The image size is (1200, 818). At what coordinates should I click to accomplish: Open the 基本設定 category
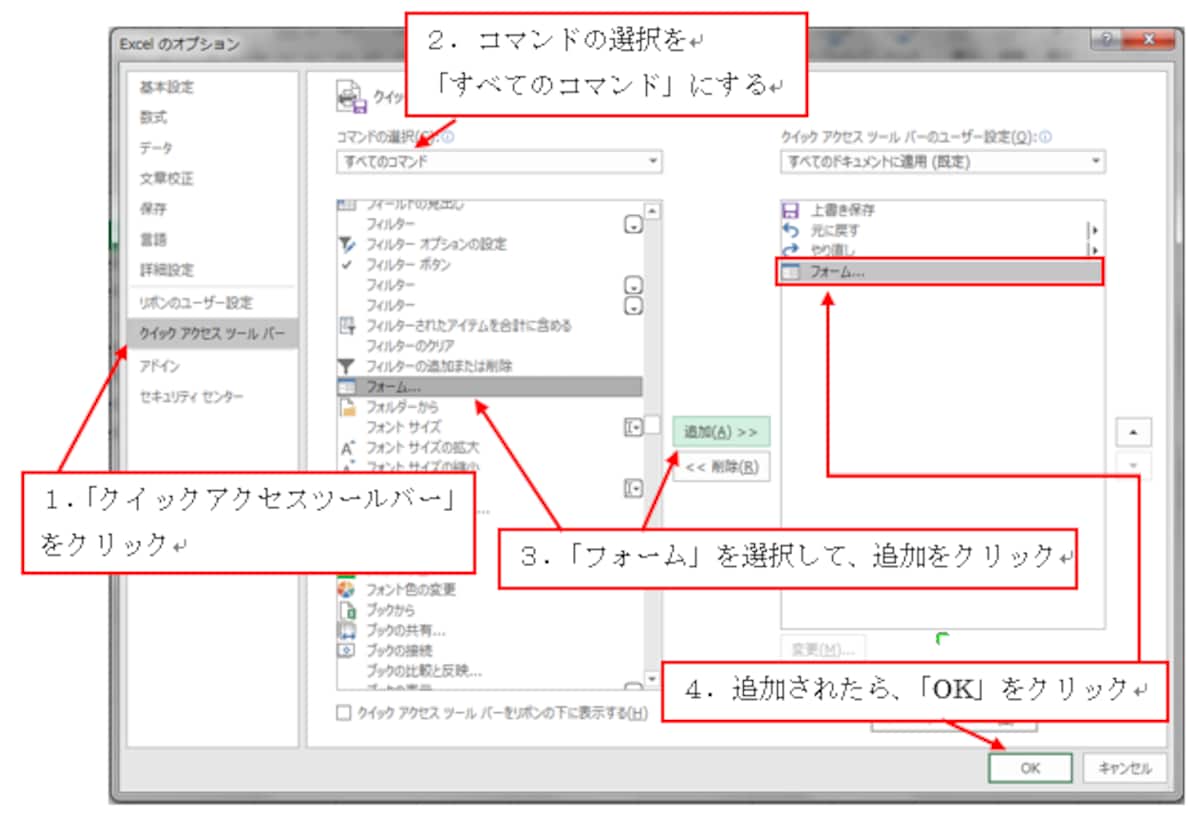click(167, 87)
